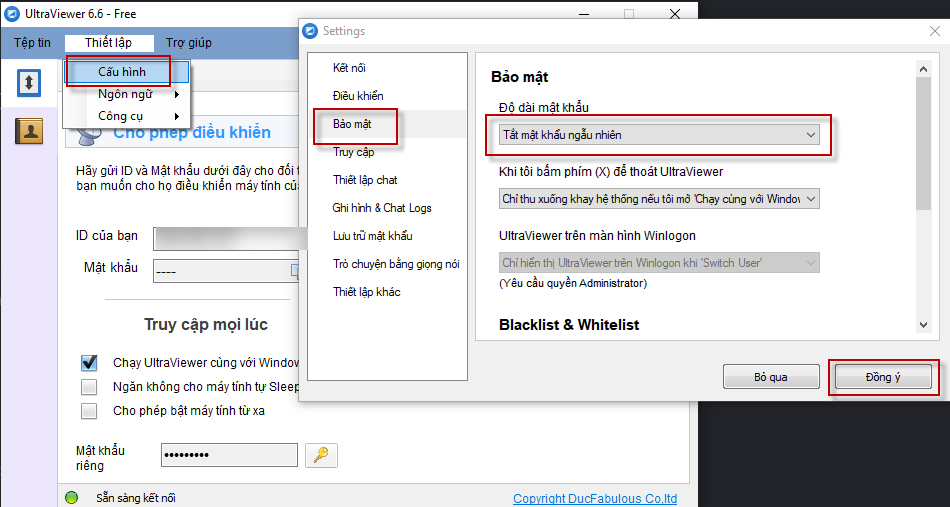Open the UltraViewer trên màn hình Winlogon dropdown
This screenshot has height=507, width=950.
(x=659, y=263)
